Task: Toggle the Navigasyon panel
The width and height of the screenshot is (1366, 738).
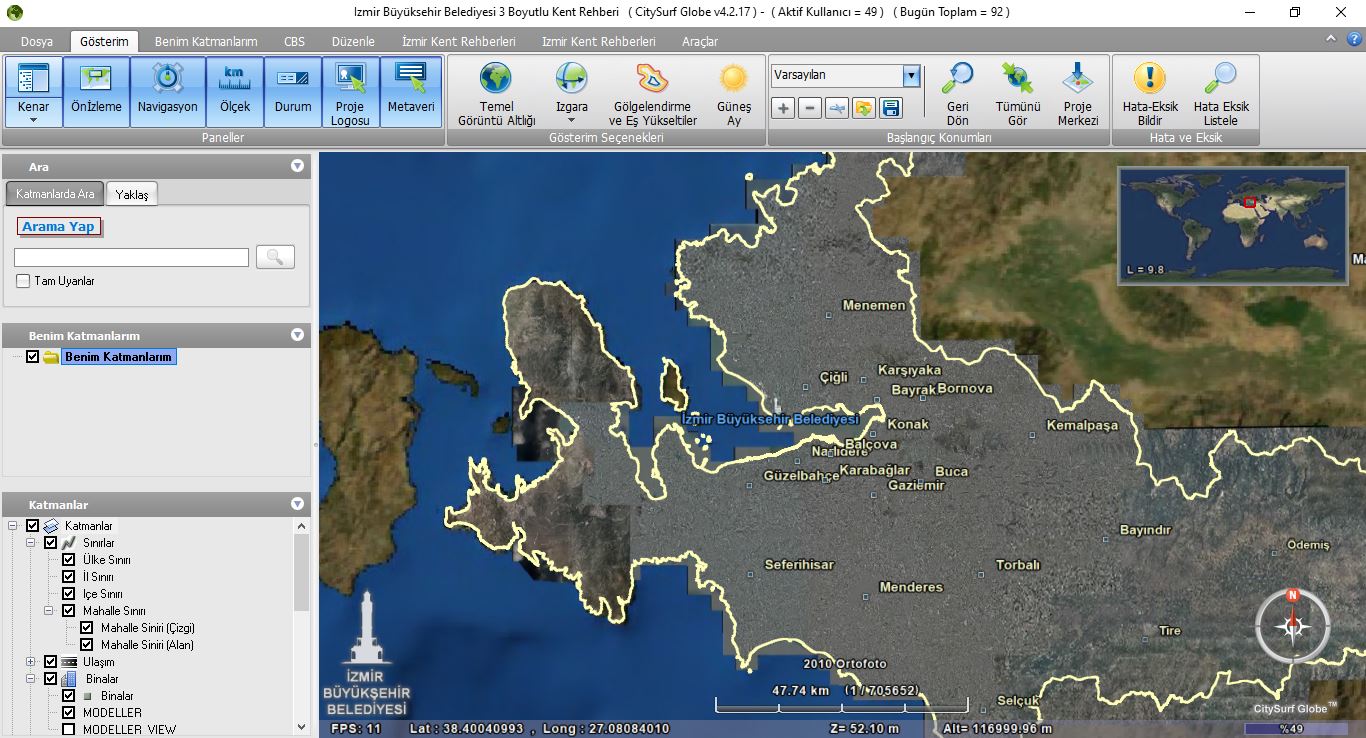Action: tap(167, 92)
